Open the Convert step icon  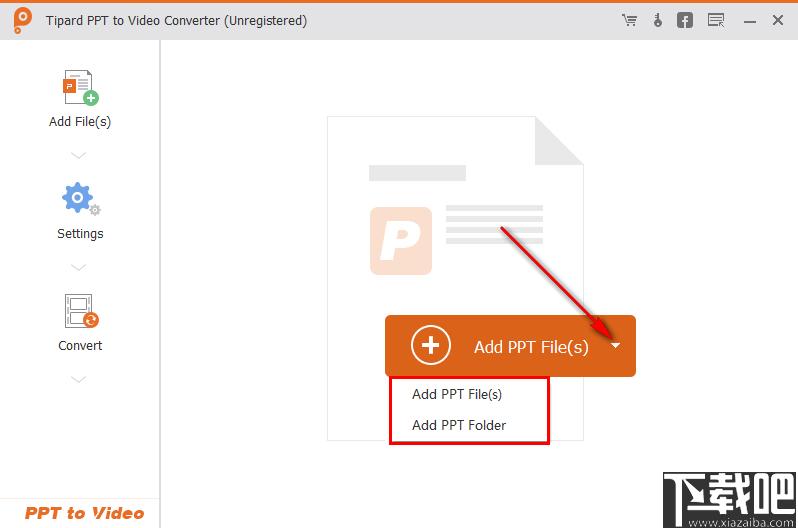81,311
